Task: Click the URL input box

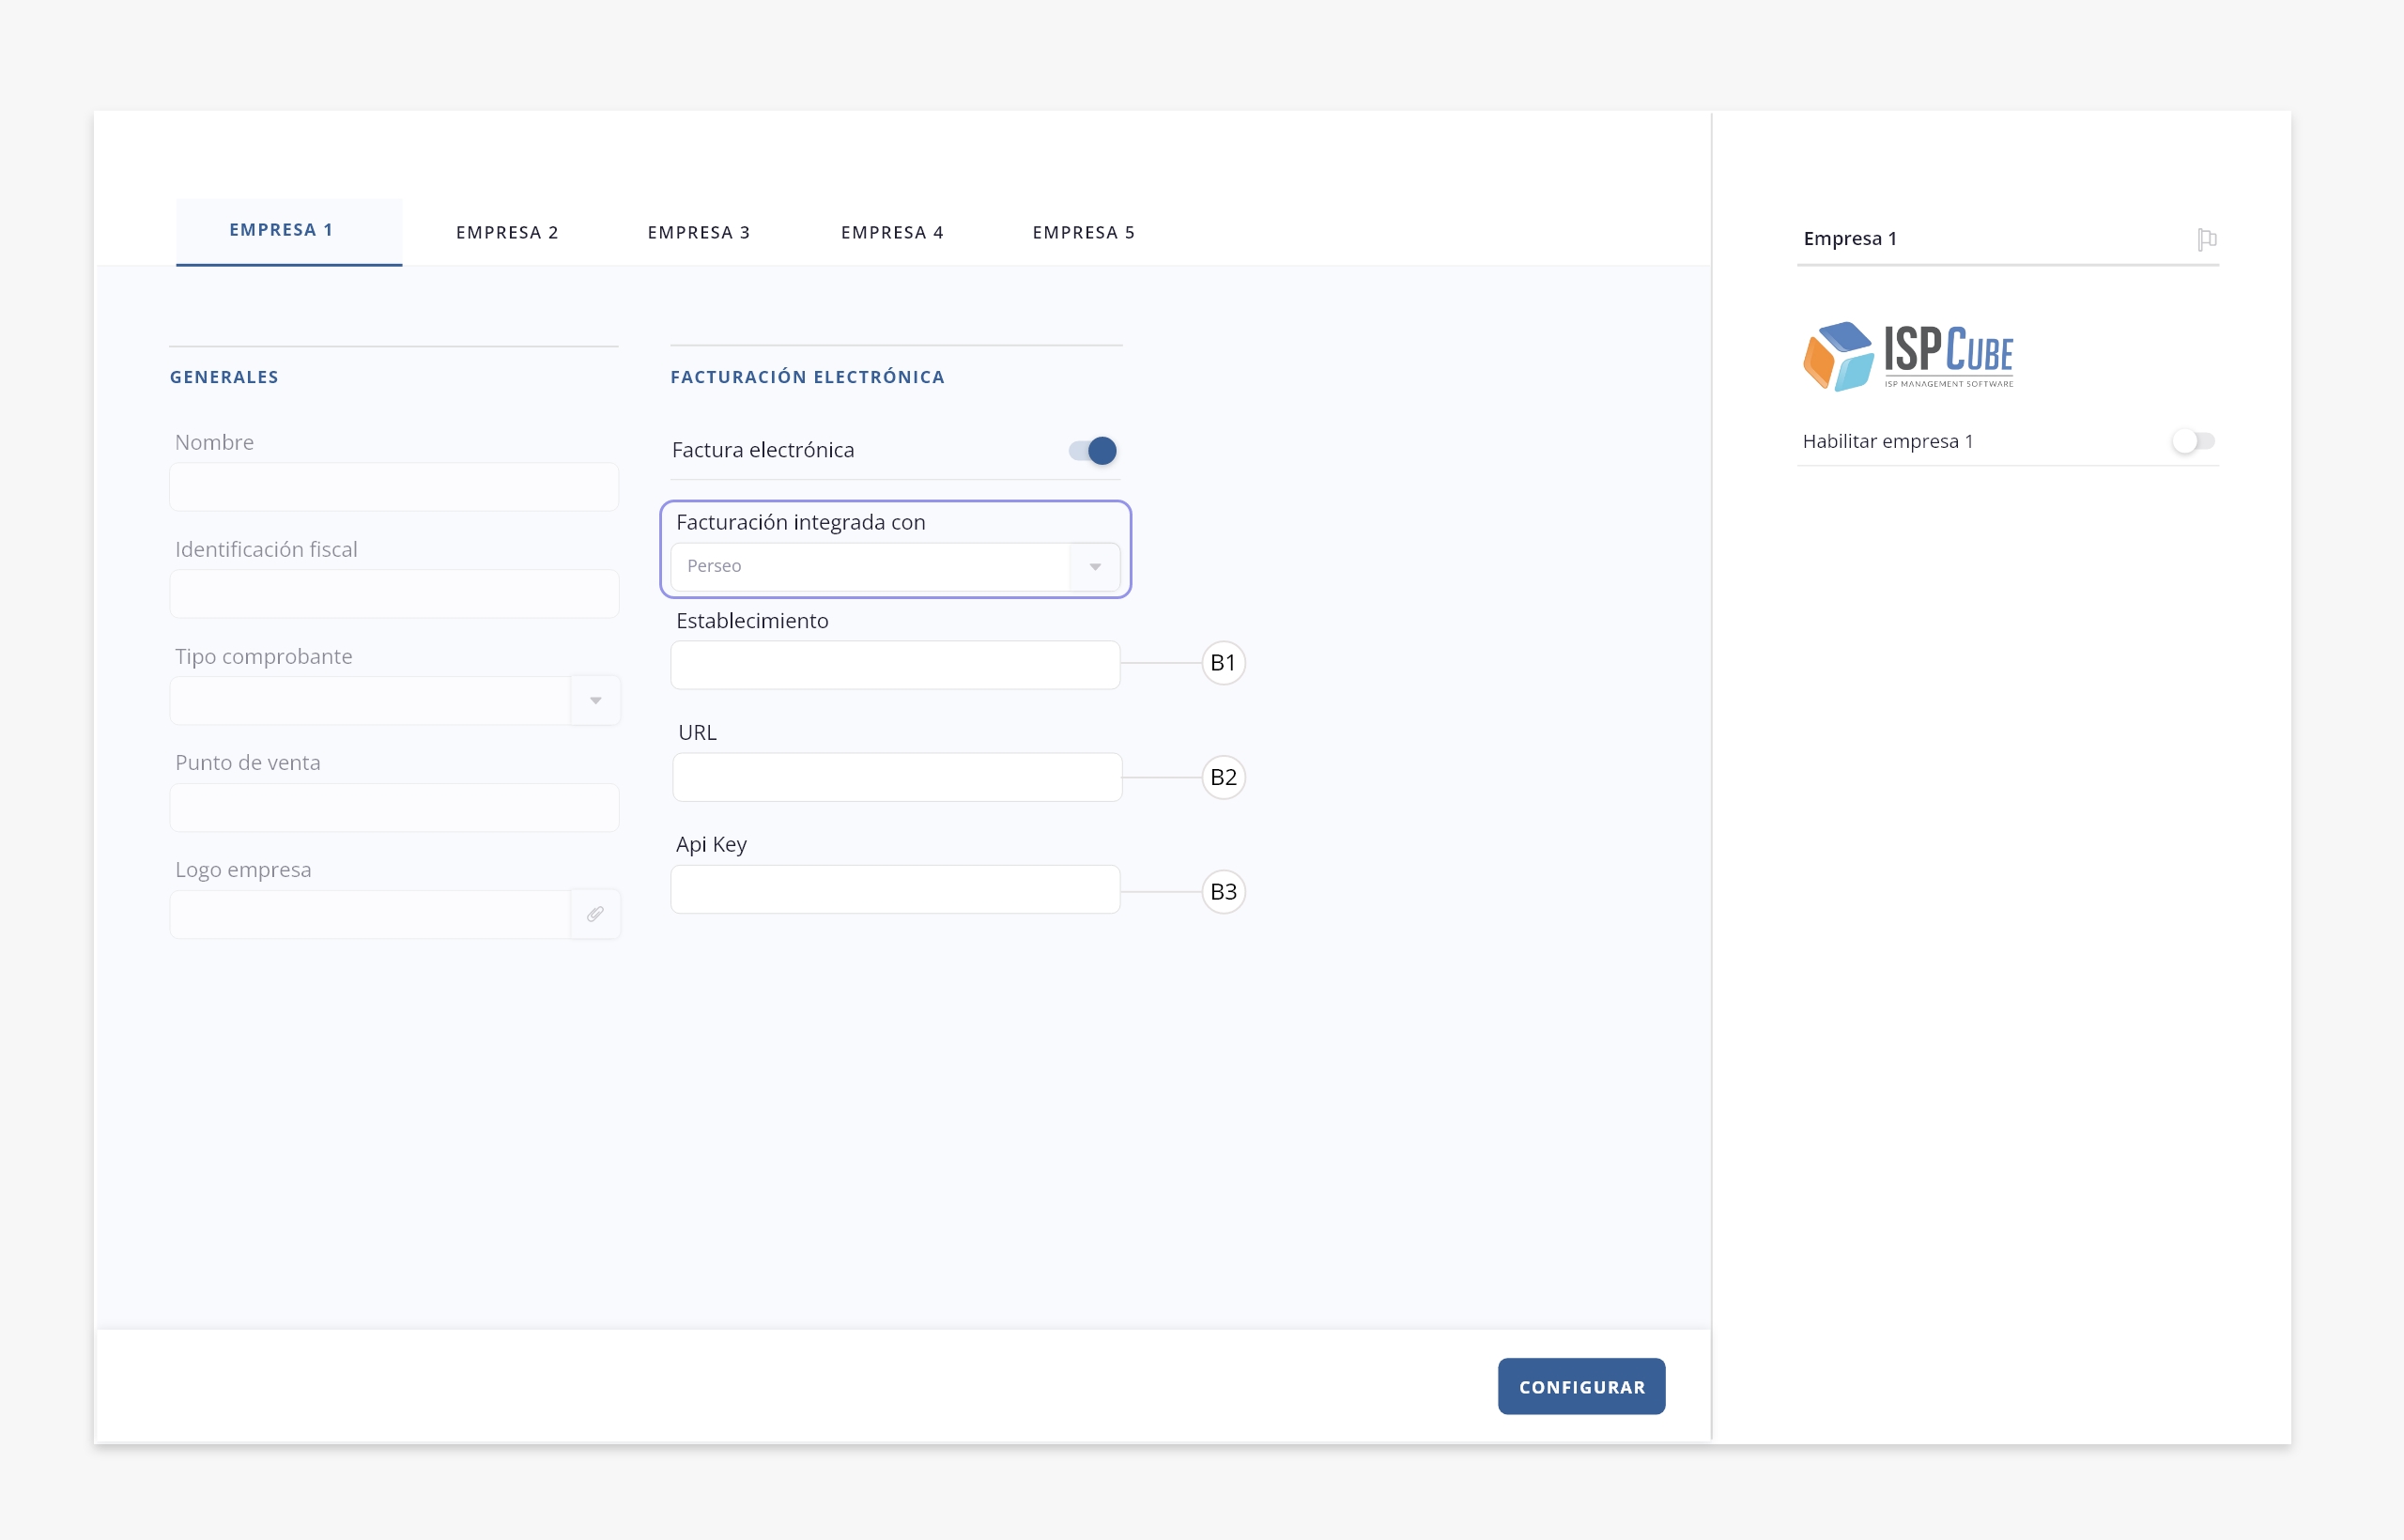Action: pos(897,777)
